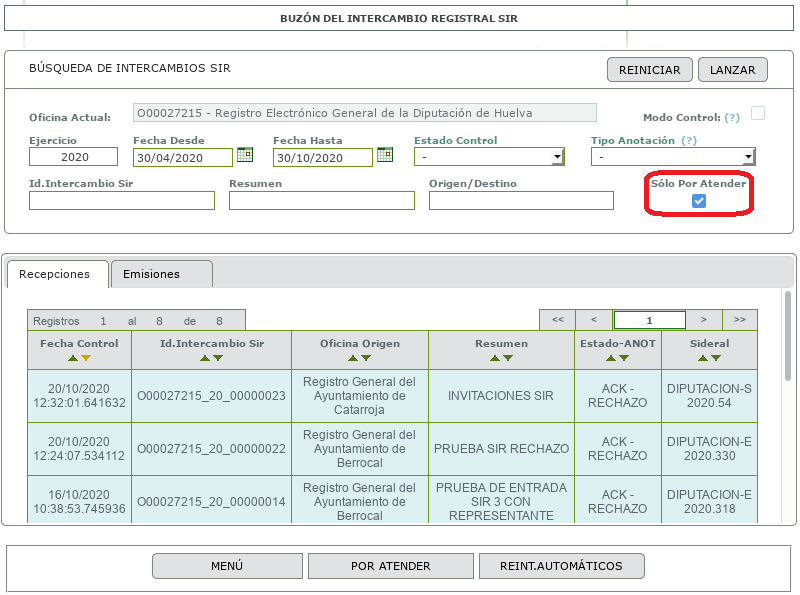Sort Sideral column descending
800x595 pixels.
tap(716, 358)
